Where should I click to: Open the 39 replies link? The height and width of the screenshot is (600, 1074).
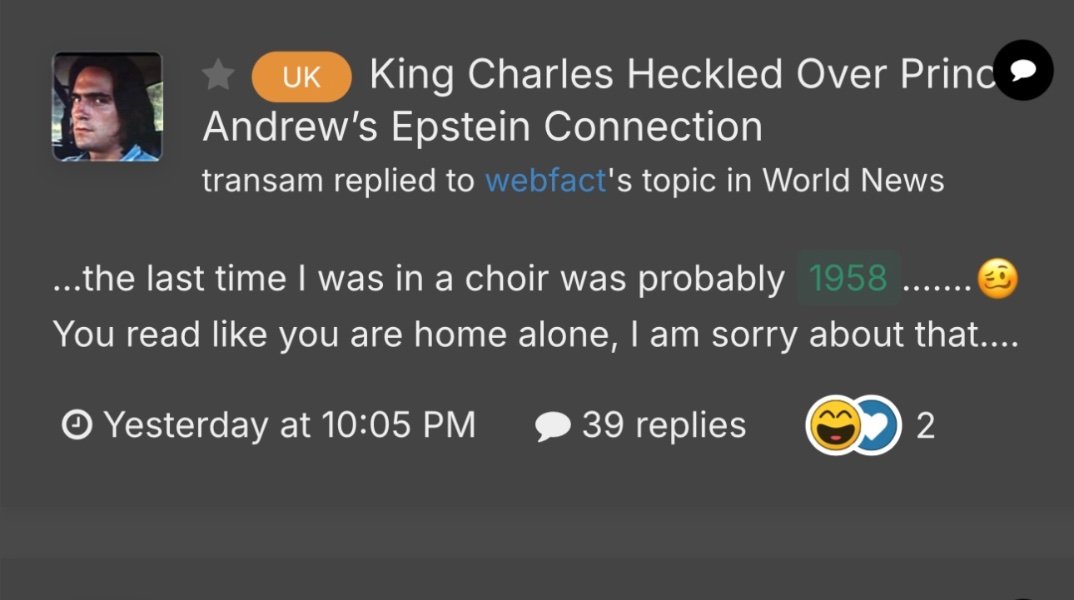[664, 425]
